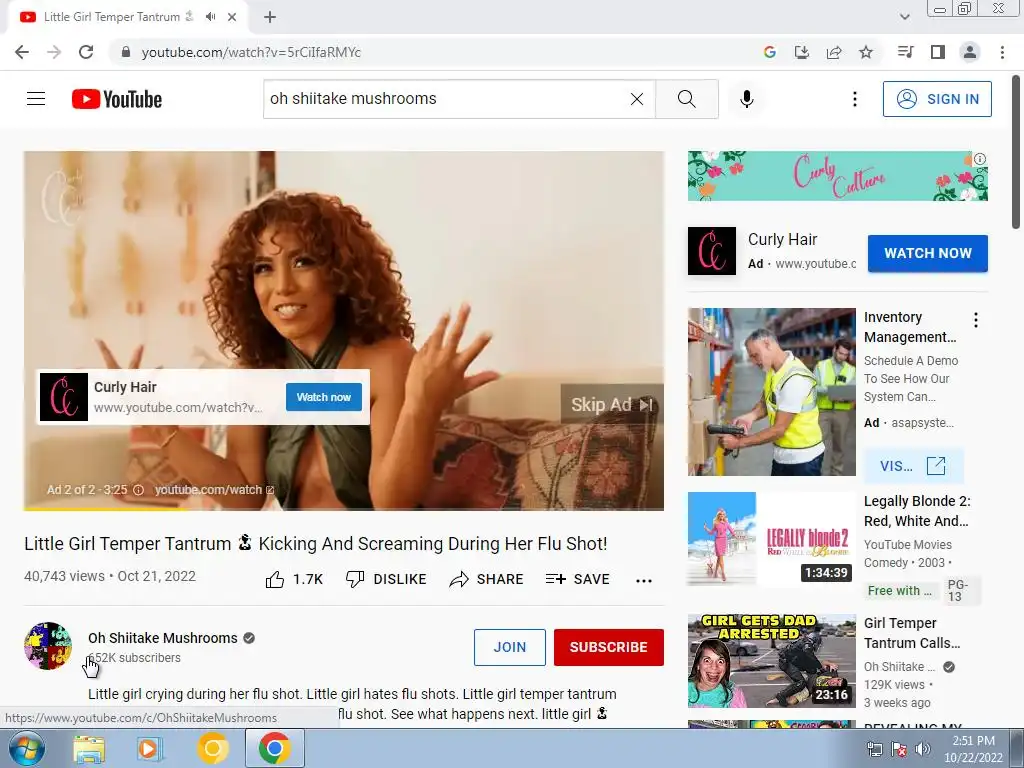Viewport: 1024px width, 768px height.
Task: Click WATCH NOW in sidebar ad
Action: pos(927,253)
